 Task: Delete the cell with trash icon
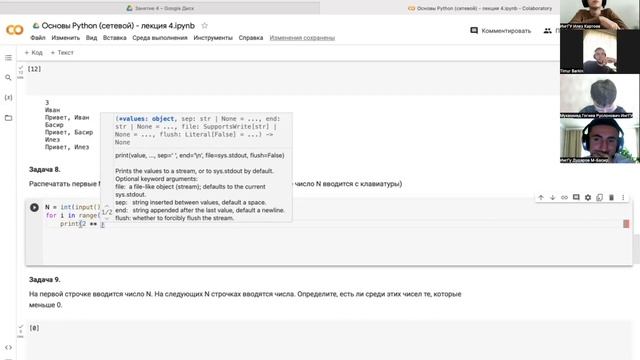(x=611, y=198)
